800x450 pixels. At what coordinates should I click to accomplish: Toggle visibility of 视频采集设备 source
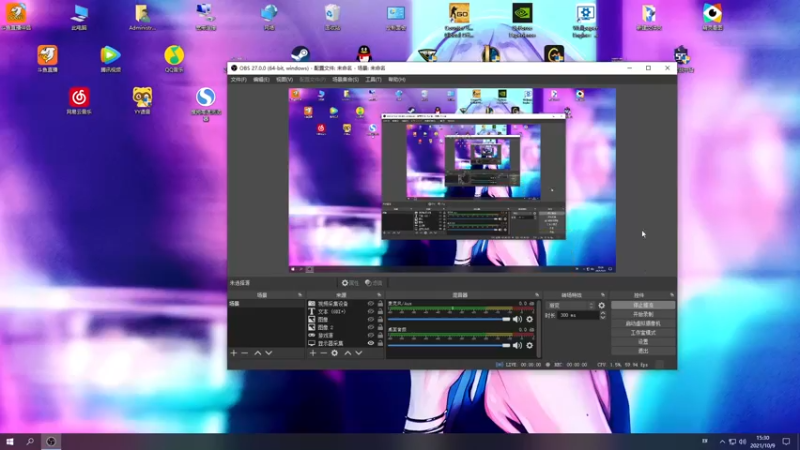[371, 304]
